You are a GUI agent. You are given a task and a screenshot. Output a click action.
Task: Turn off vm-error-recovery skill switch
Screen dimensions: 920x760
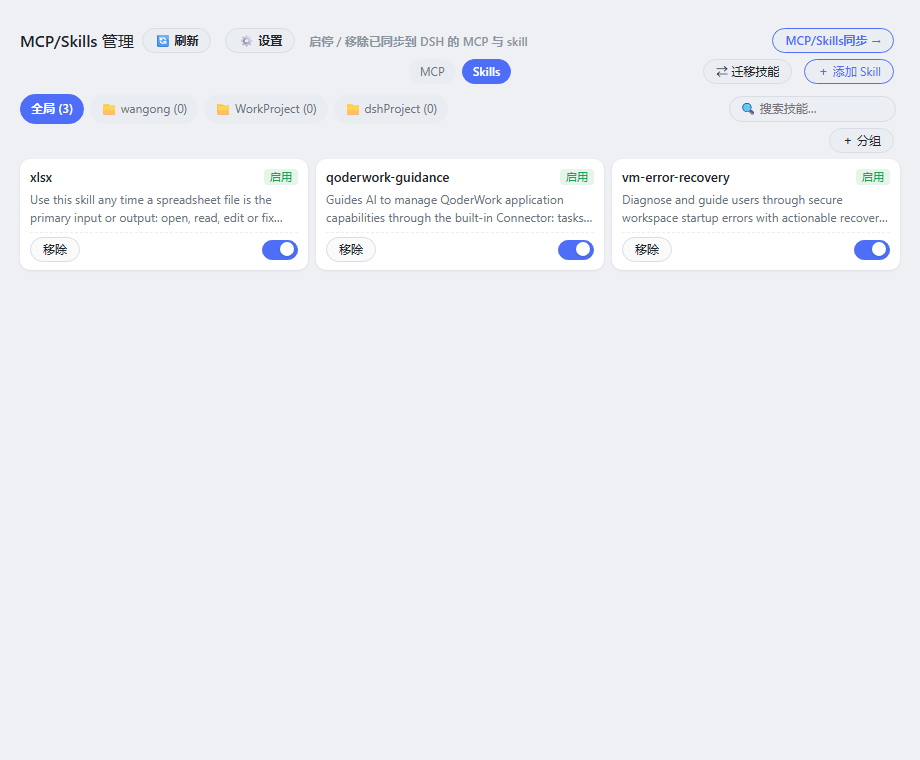[872, 249]
